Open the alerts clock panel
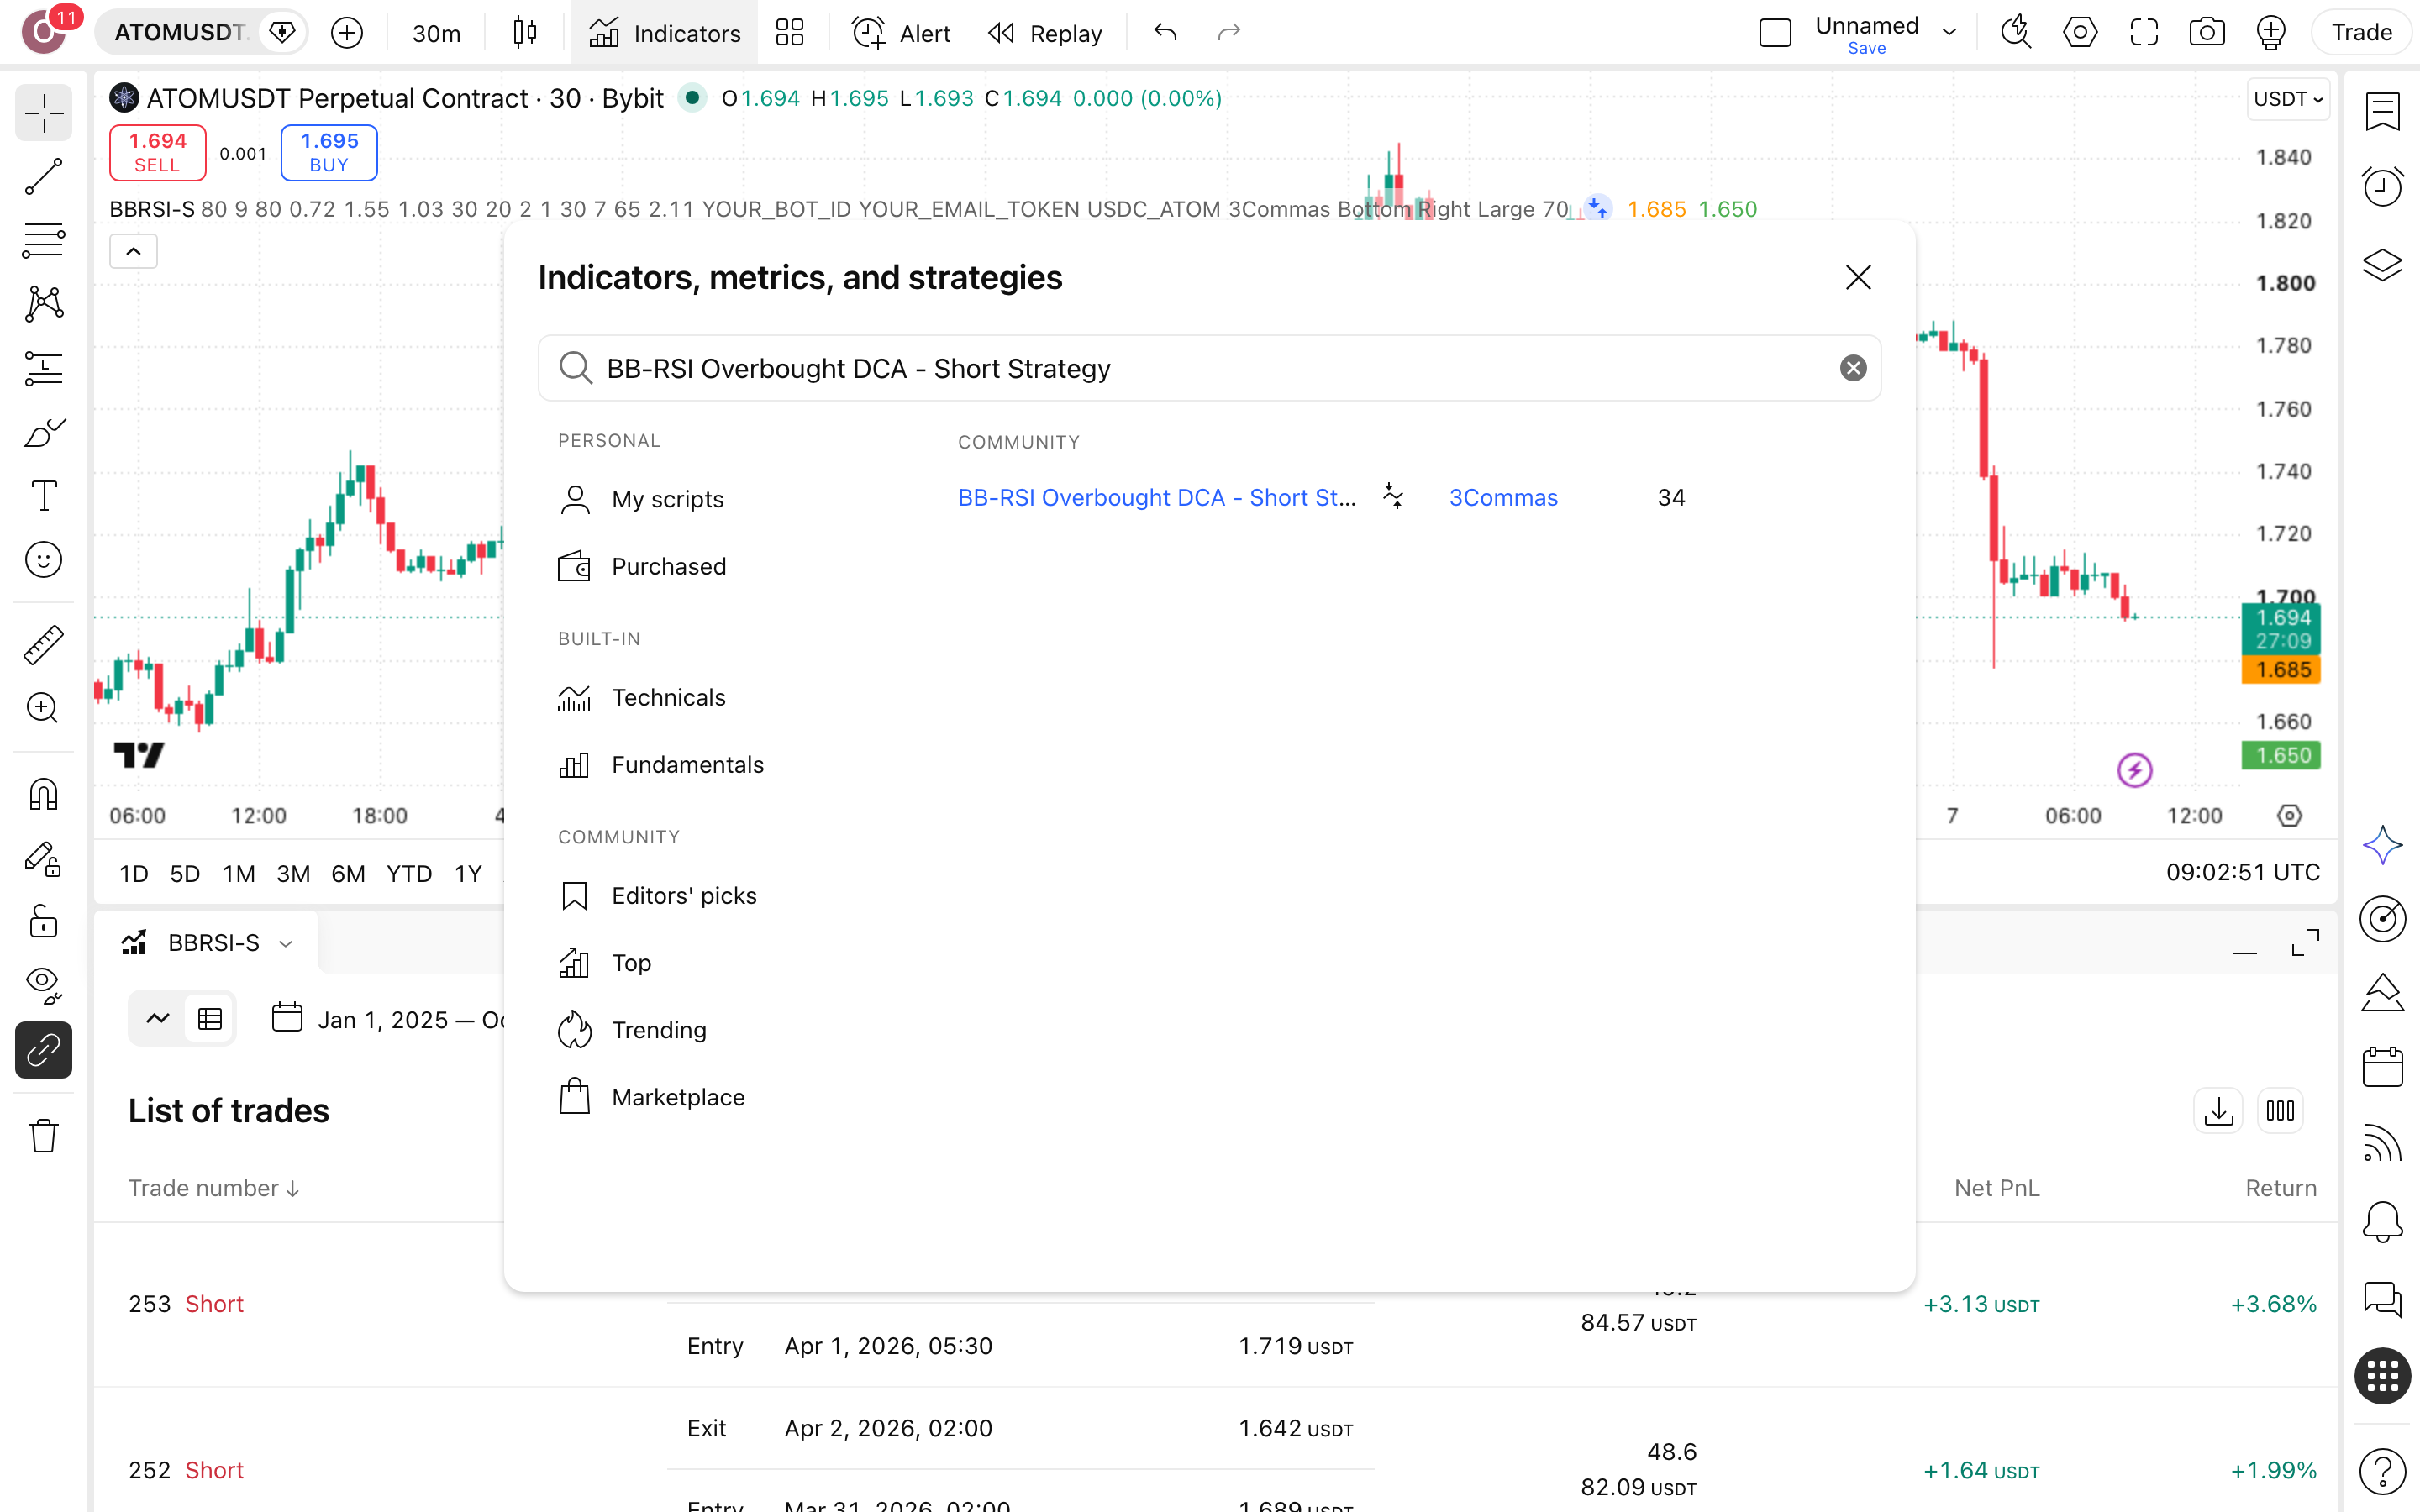The image size is (2420, 1512). tap(2382, 186)
